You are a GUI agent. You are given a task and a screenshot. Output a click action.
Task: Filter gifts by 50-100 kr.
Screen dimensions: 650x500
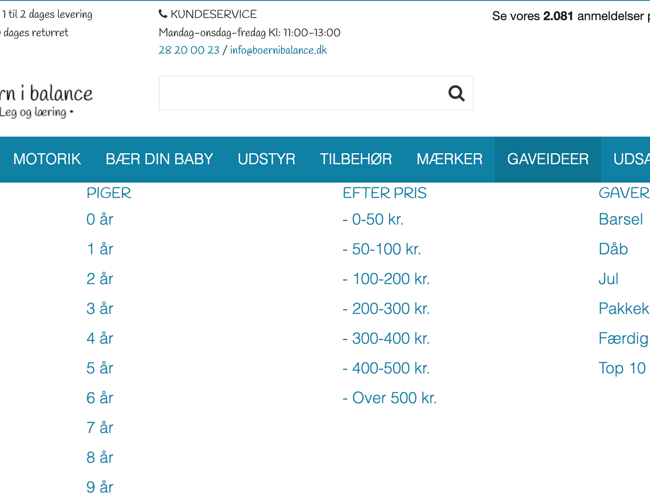pyautogui.click(x=382, y=249)
